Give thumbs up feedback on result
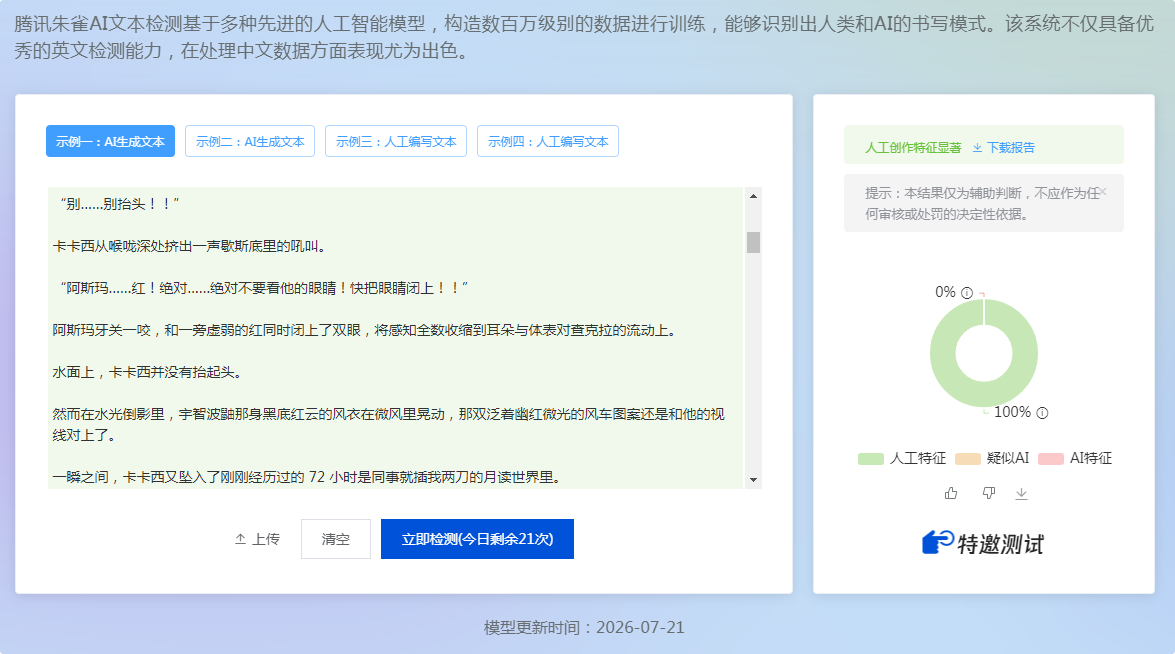The width and height of the screenshot is (1175, 654). coord(951,493)
